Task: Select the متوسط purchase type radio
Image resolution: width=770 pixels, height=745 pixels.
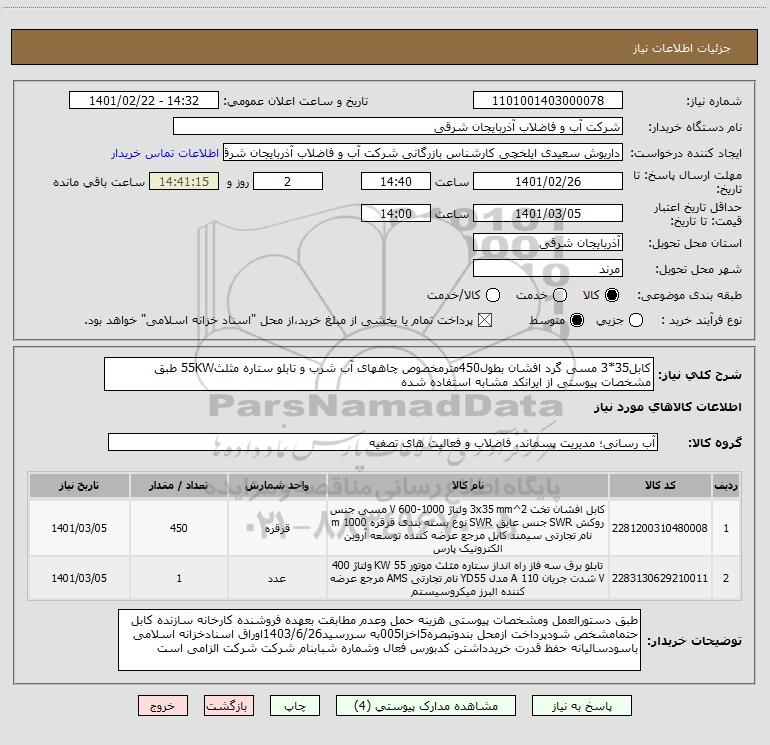Action: click(577, 321)
